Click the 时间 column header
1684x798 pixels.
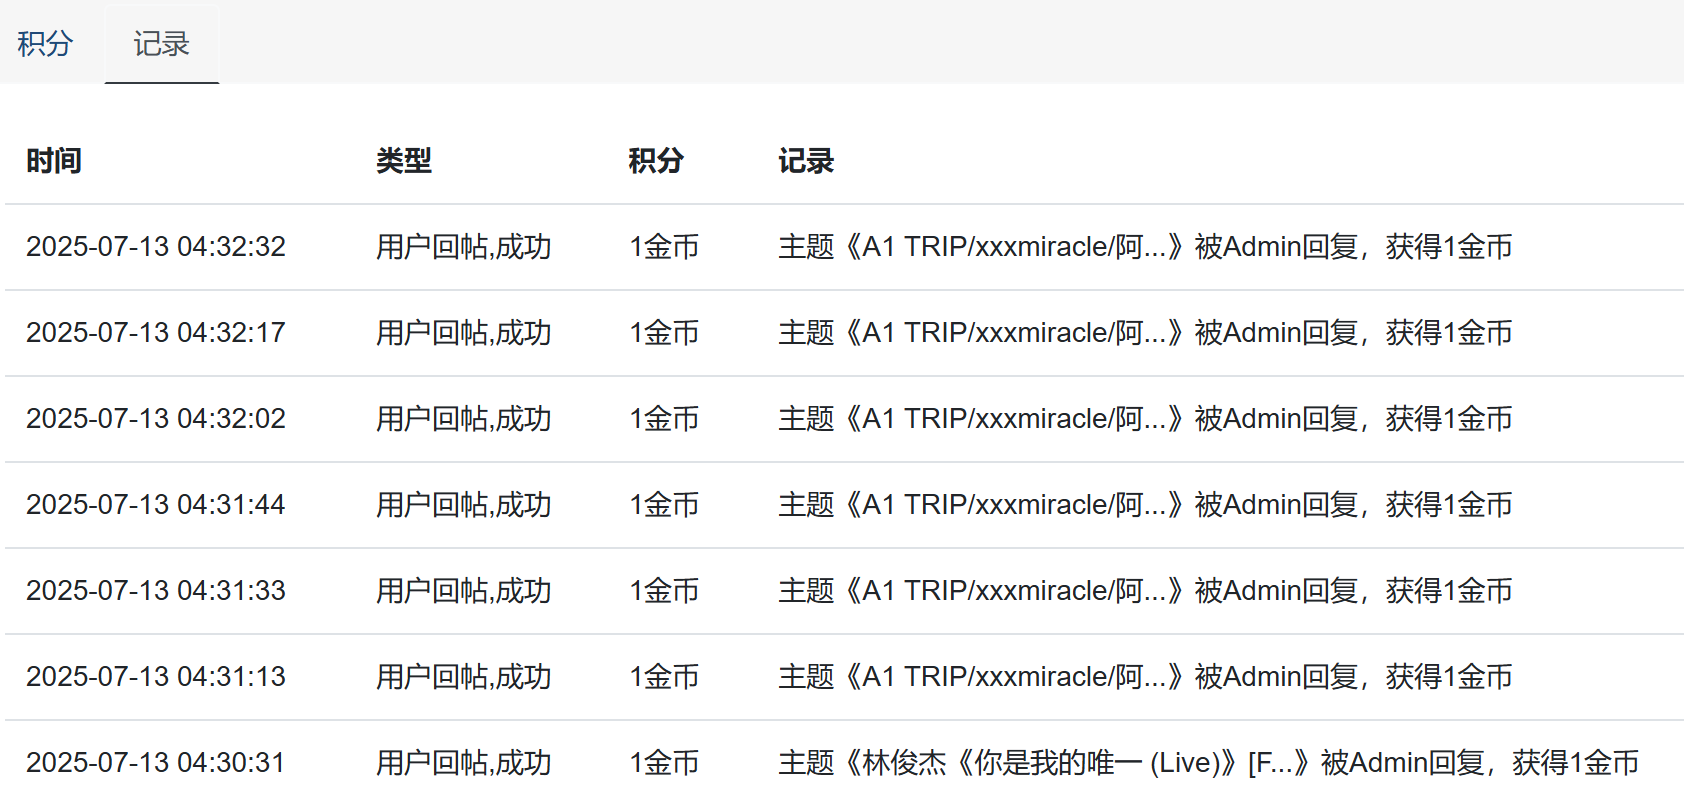[x=54, y=160]
